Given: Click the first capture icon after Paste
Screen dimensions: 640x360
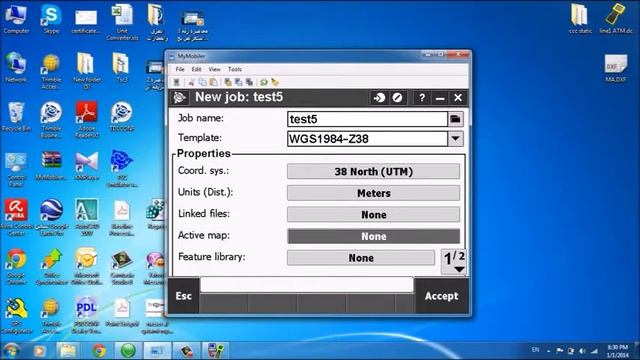Looking at the screenshot, I should (x=228, y=82).
